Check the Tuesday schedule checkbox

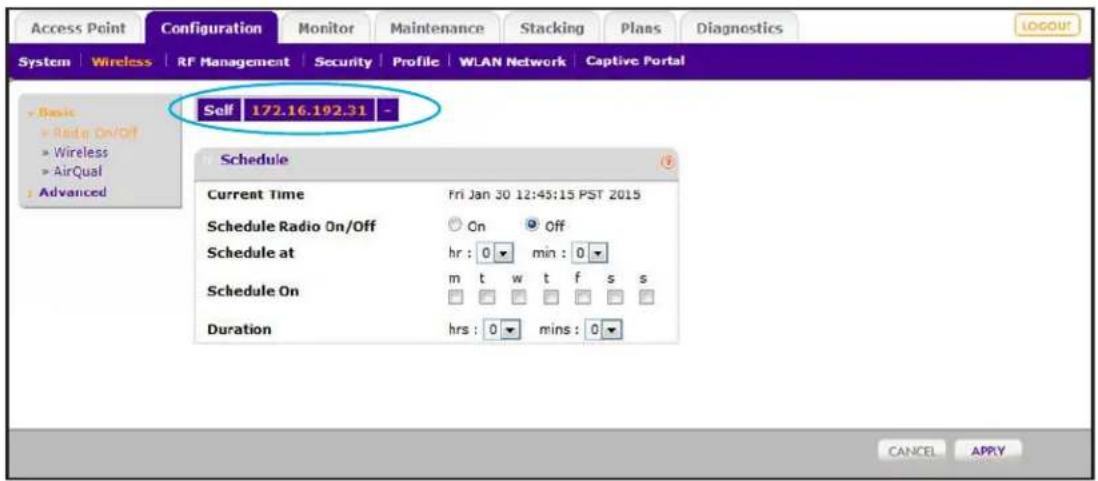(487, 298)
